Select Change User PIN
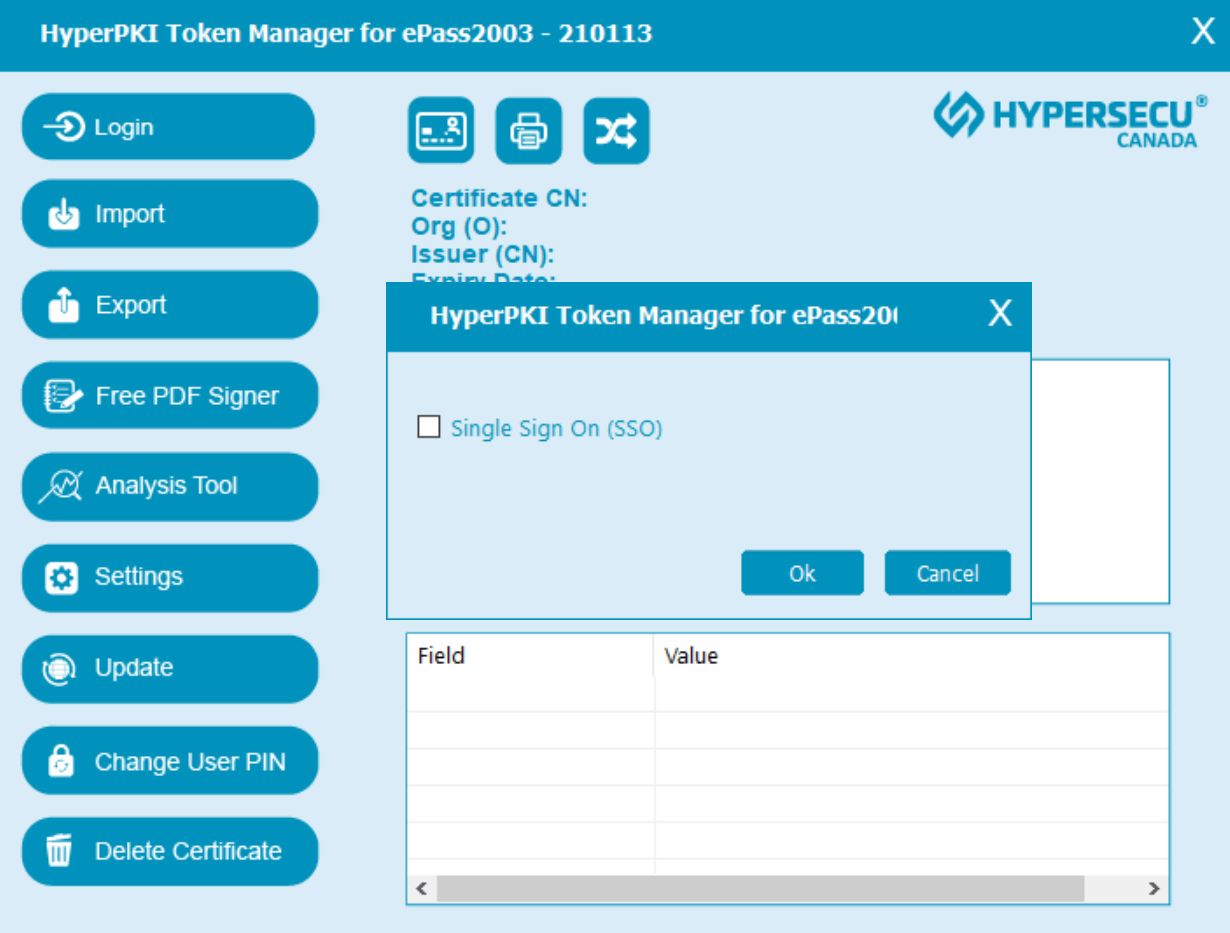The width and height of the screenshot is (1230, 933). [x=170, y=760]
